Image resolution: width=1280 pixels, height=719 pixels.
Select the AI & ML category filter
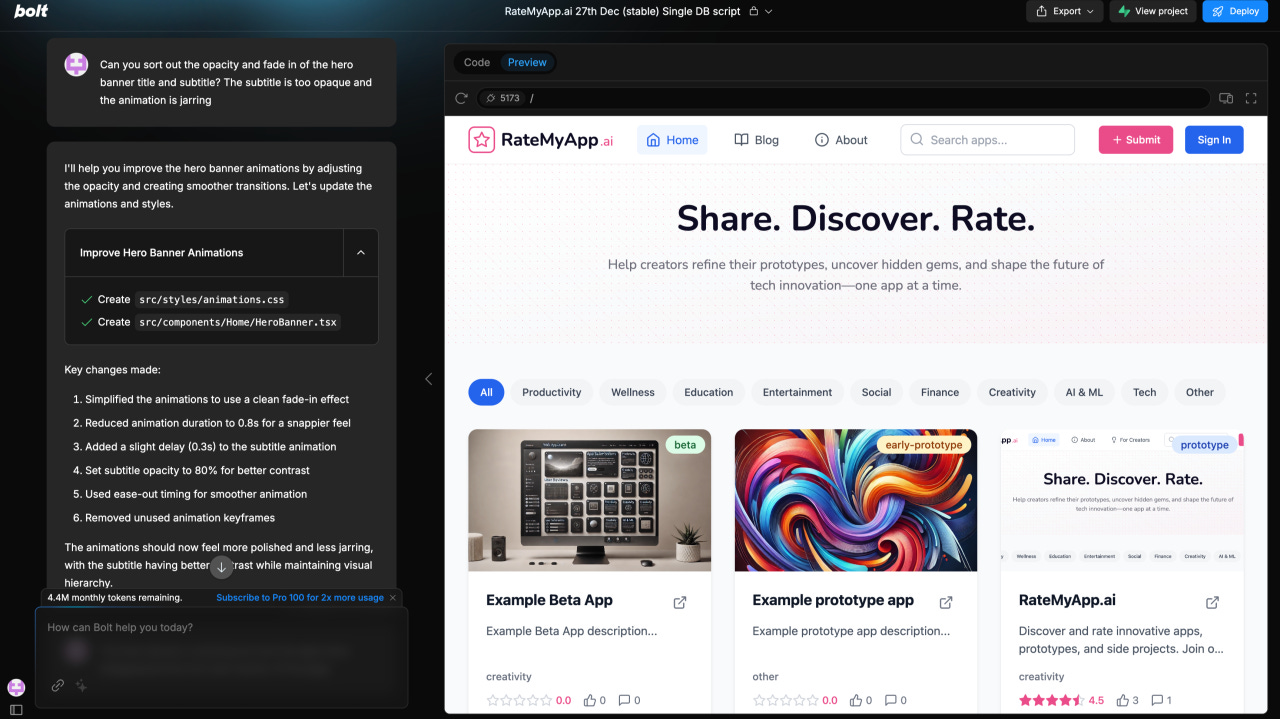[1084, 392]
